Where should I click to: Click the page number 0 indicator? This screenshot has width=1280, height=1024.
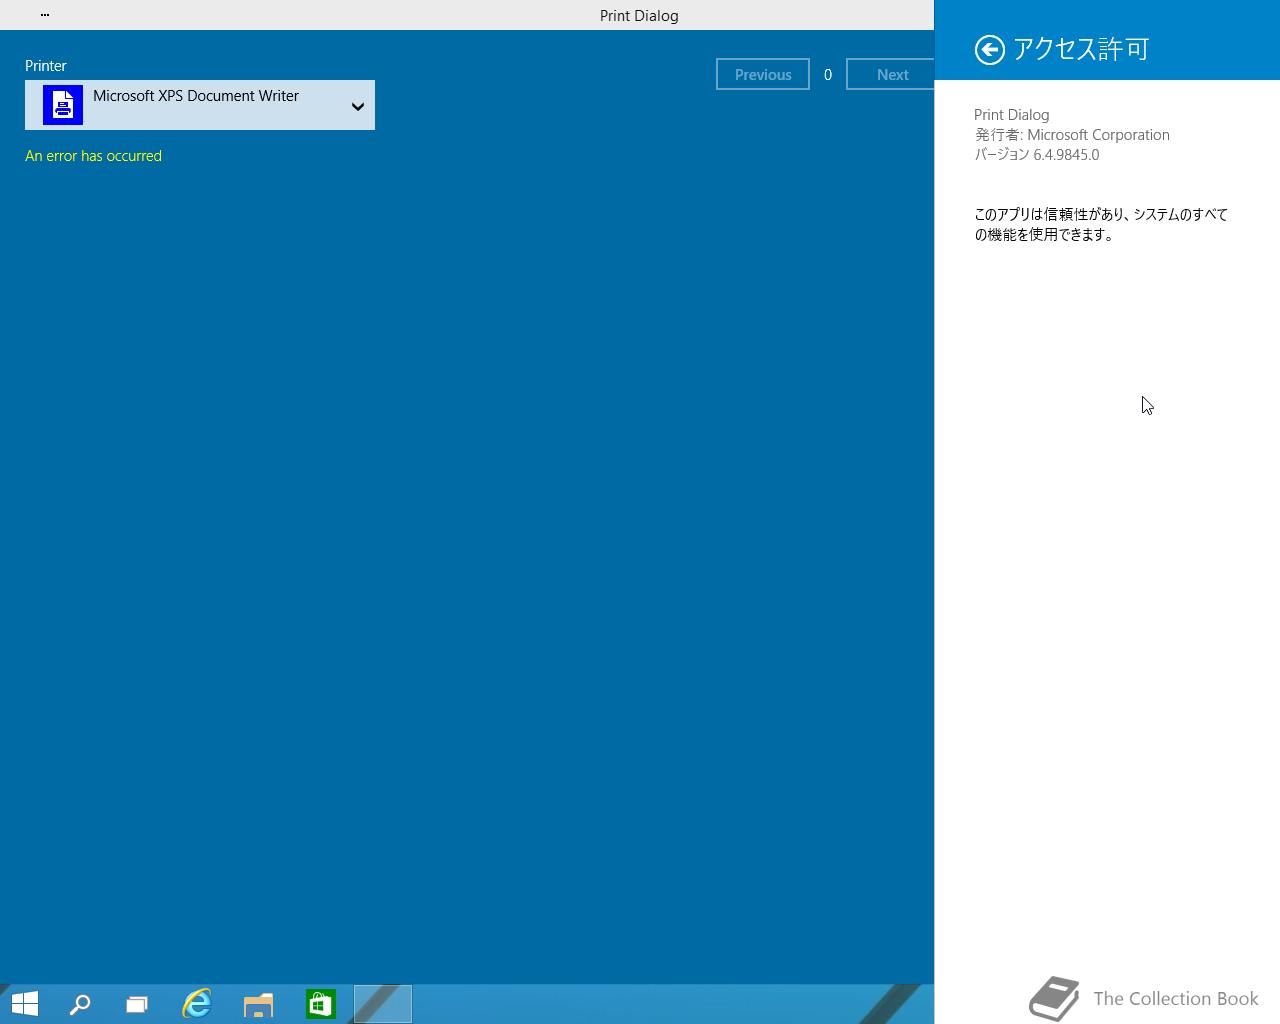(x=828, y=75)
